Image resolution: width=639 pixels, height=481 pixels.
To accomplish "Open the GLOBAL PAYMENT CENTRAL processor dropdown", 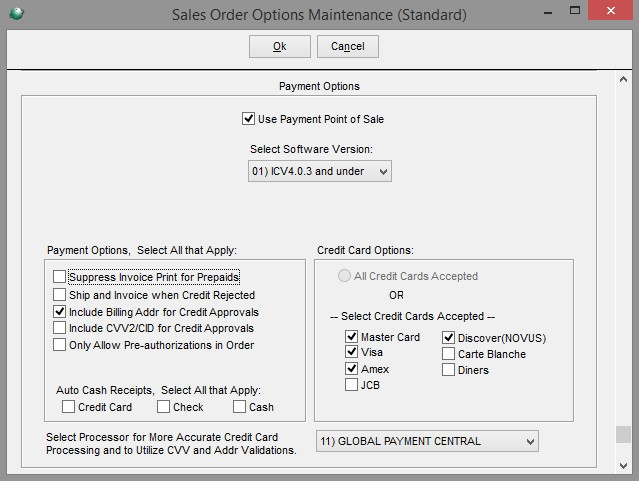I will (427, 441).
